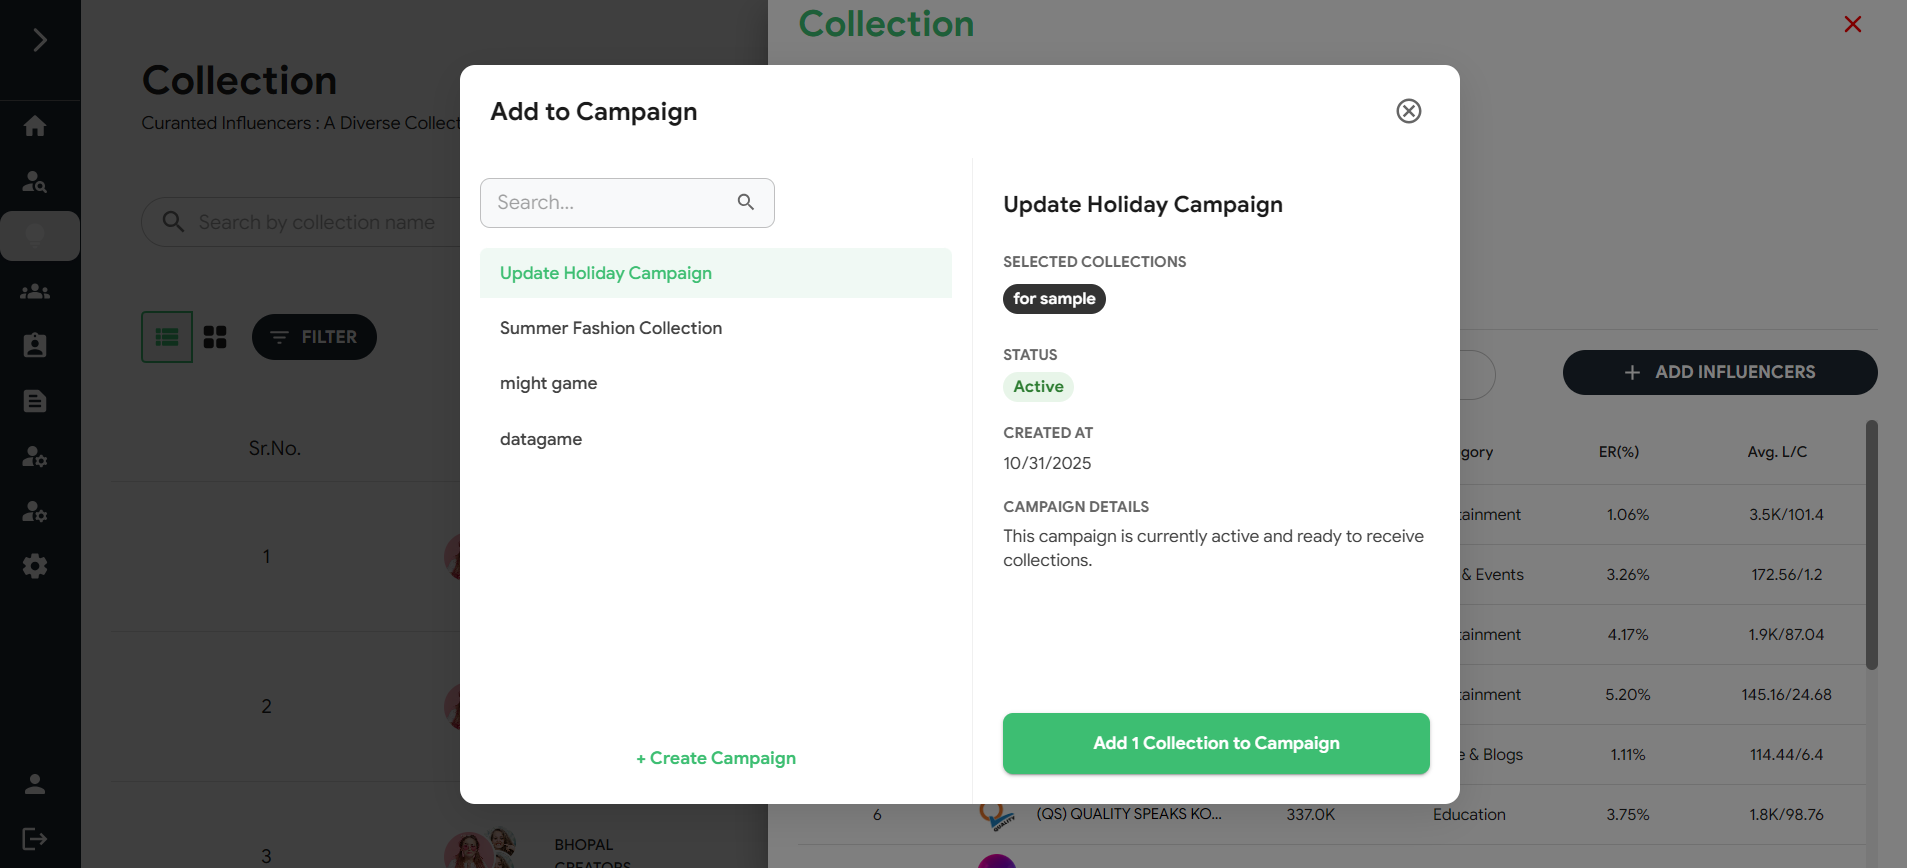Click the campaign Search field

coord(612,203)
